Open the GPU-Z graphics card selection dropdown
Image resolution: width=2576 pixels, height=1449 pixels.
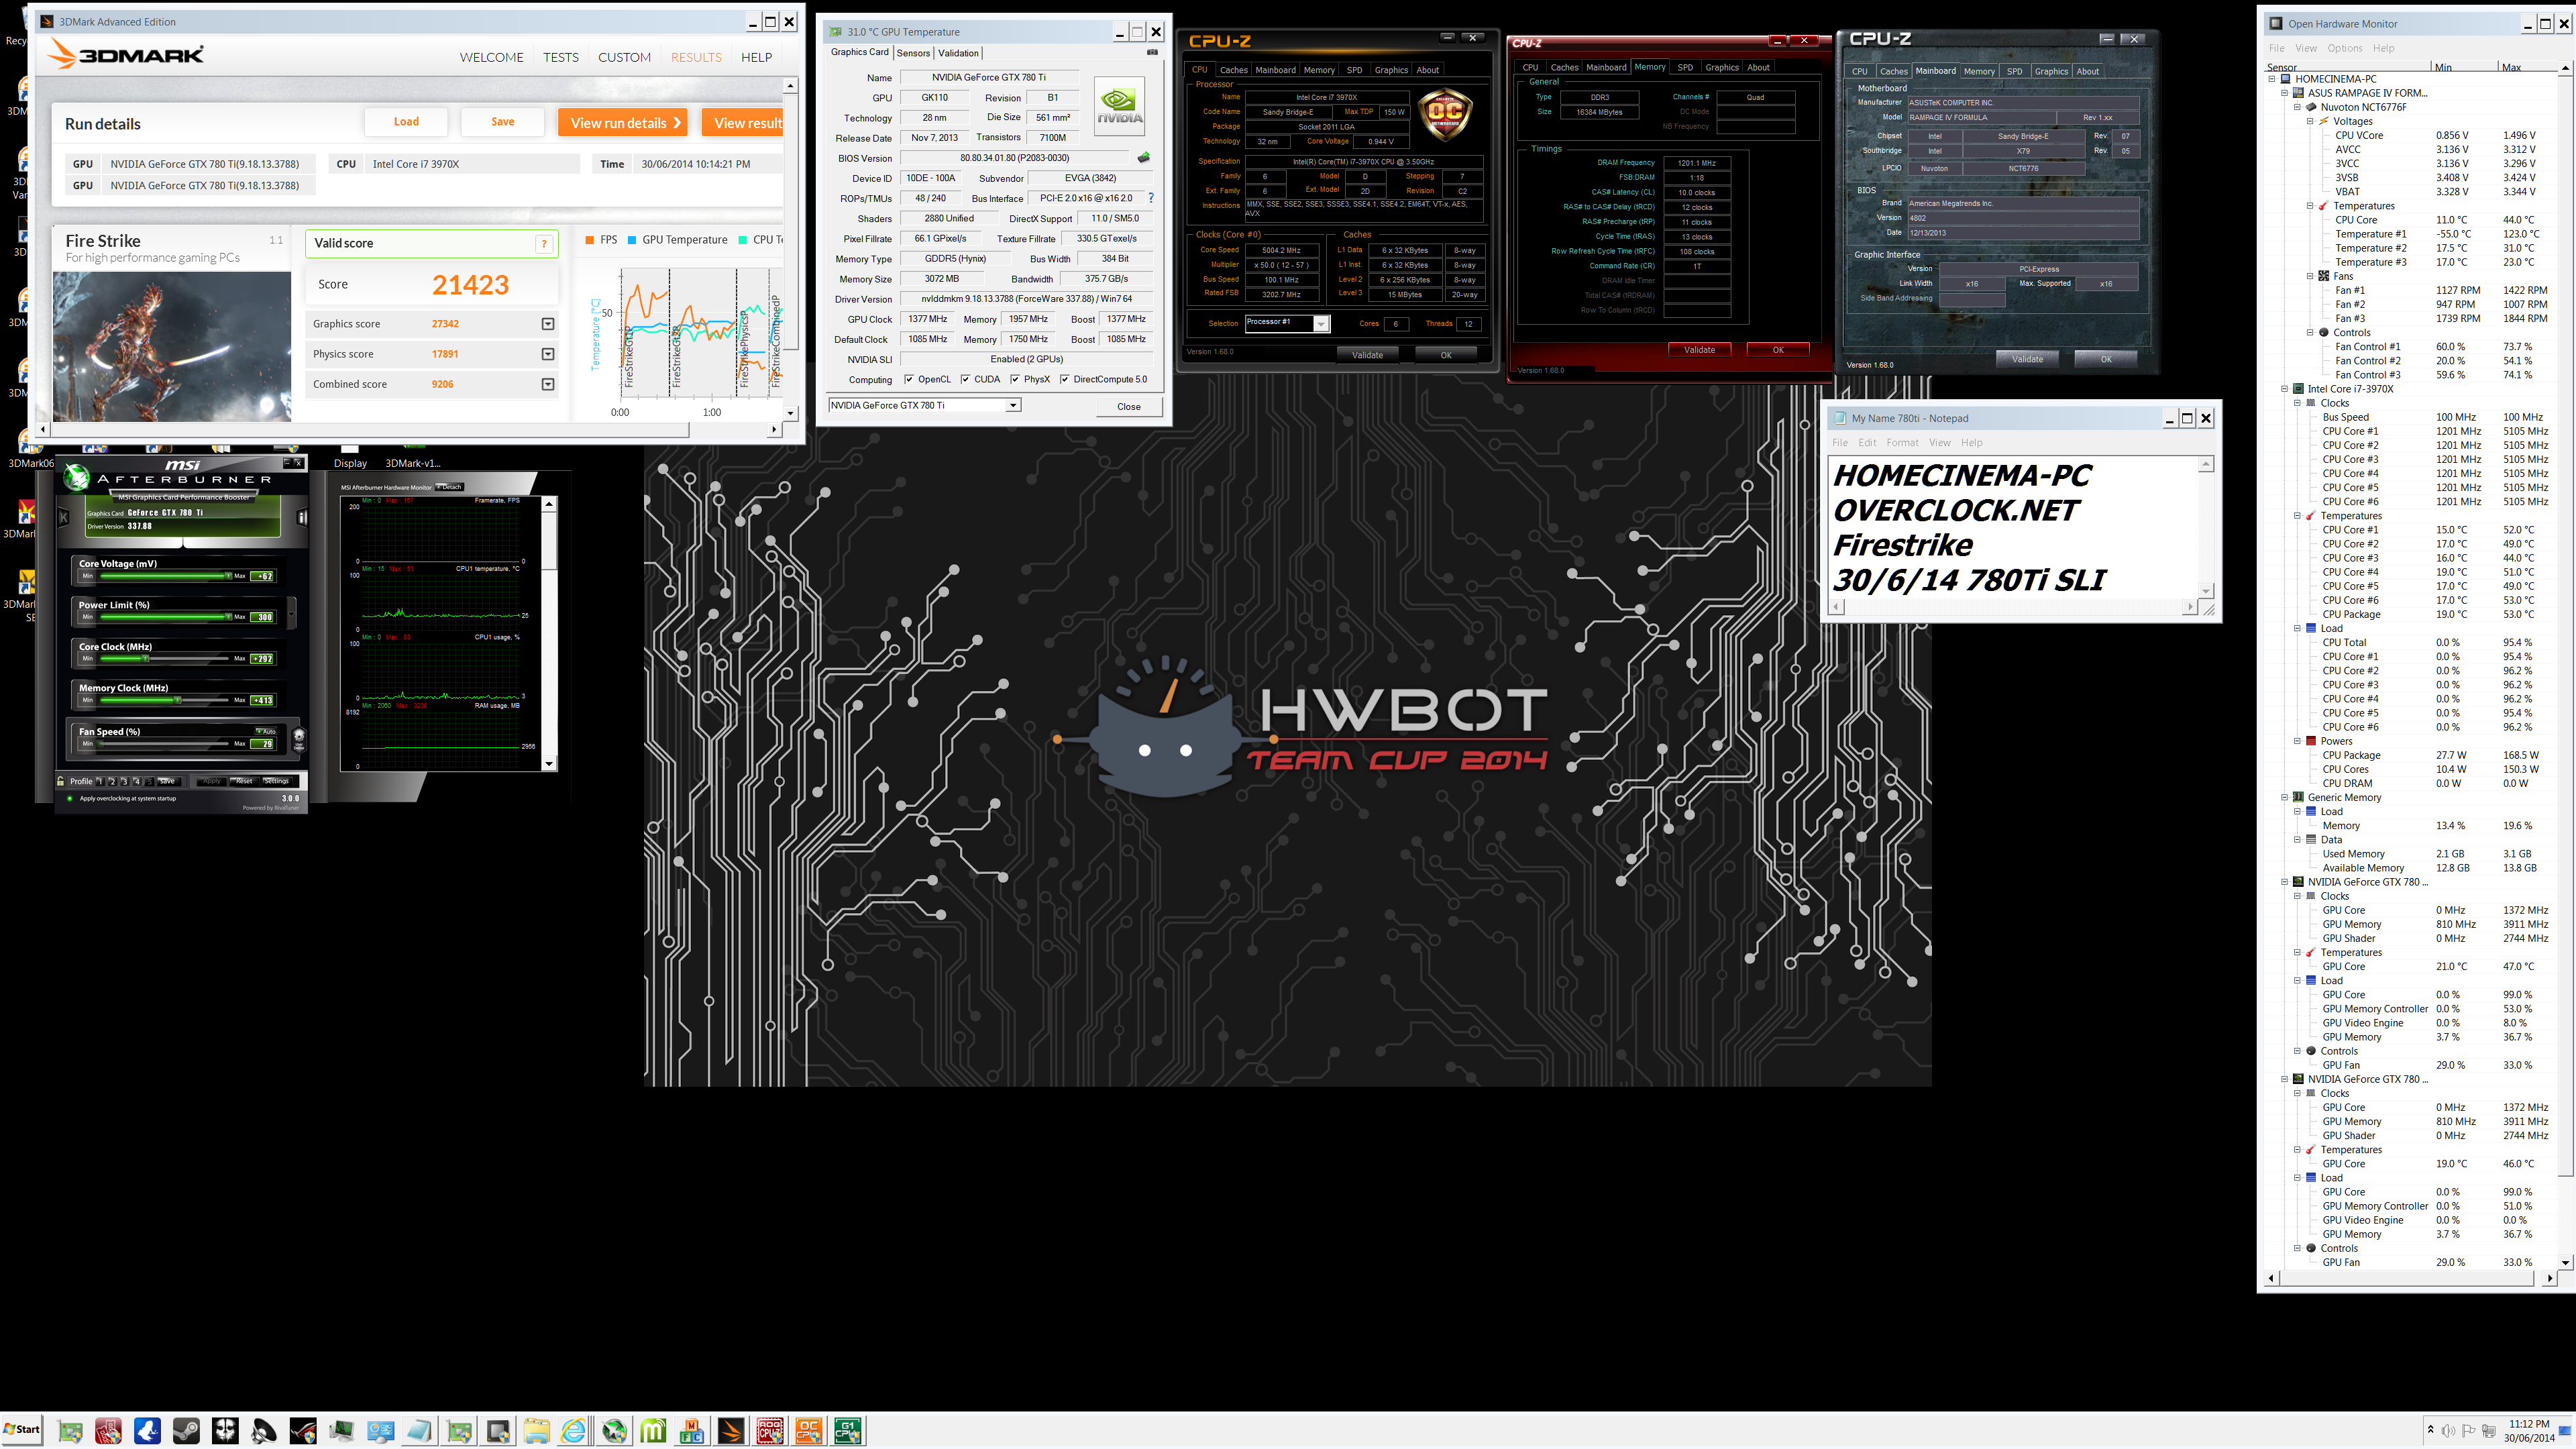[1013, 405]
